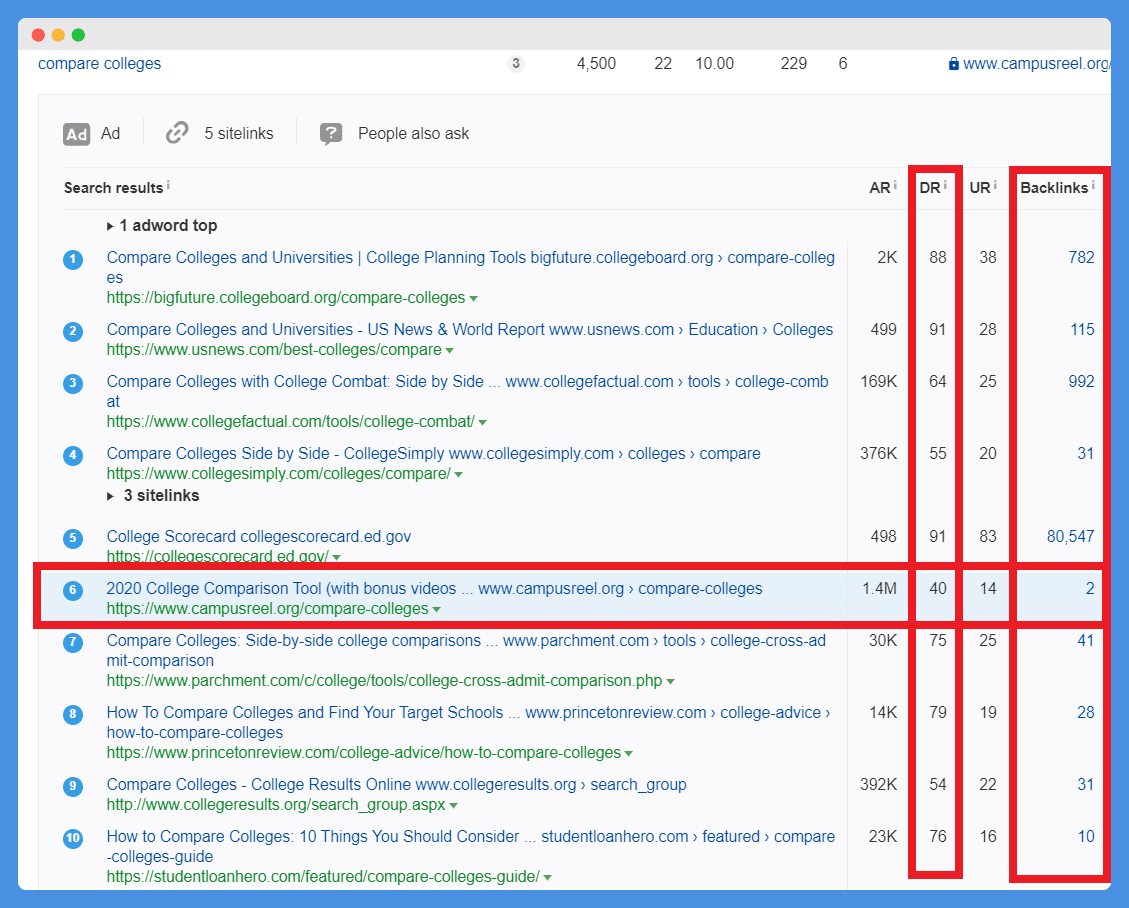
Task: Open dropdown arrow after collegesimply.com compare URL
Action: tap(459, 475)
